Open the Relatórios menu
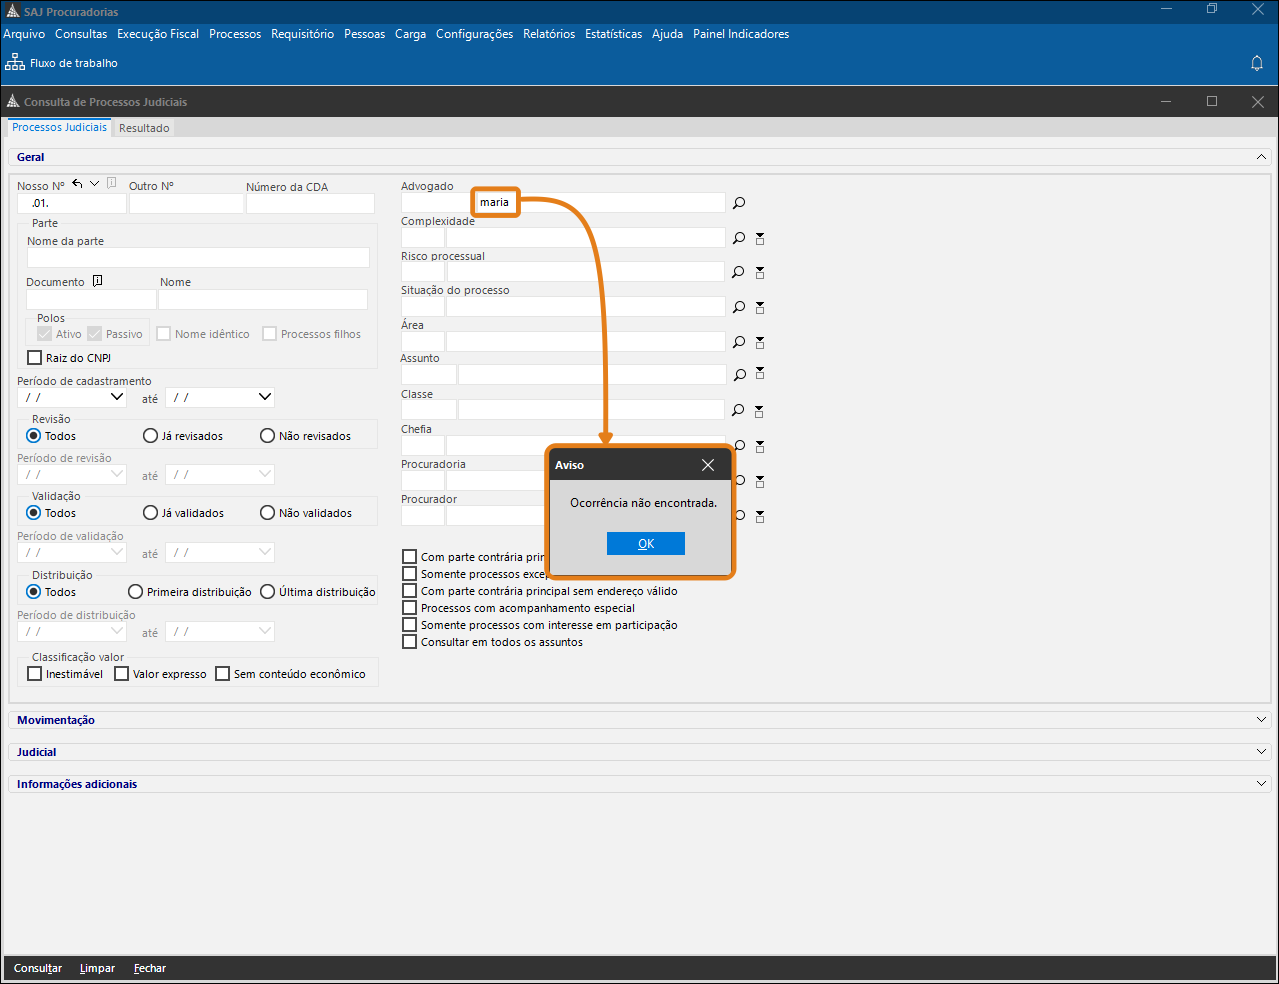The height and width of the screenshot is (984, 1279). [549, 34]
